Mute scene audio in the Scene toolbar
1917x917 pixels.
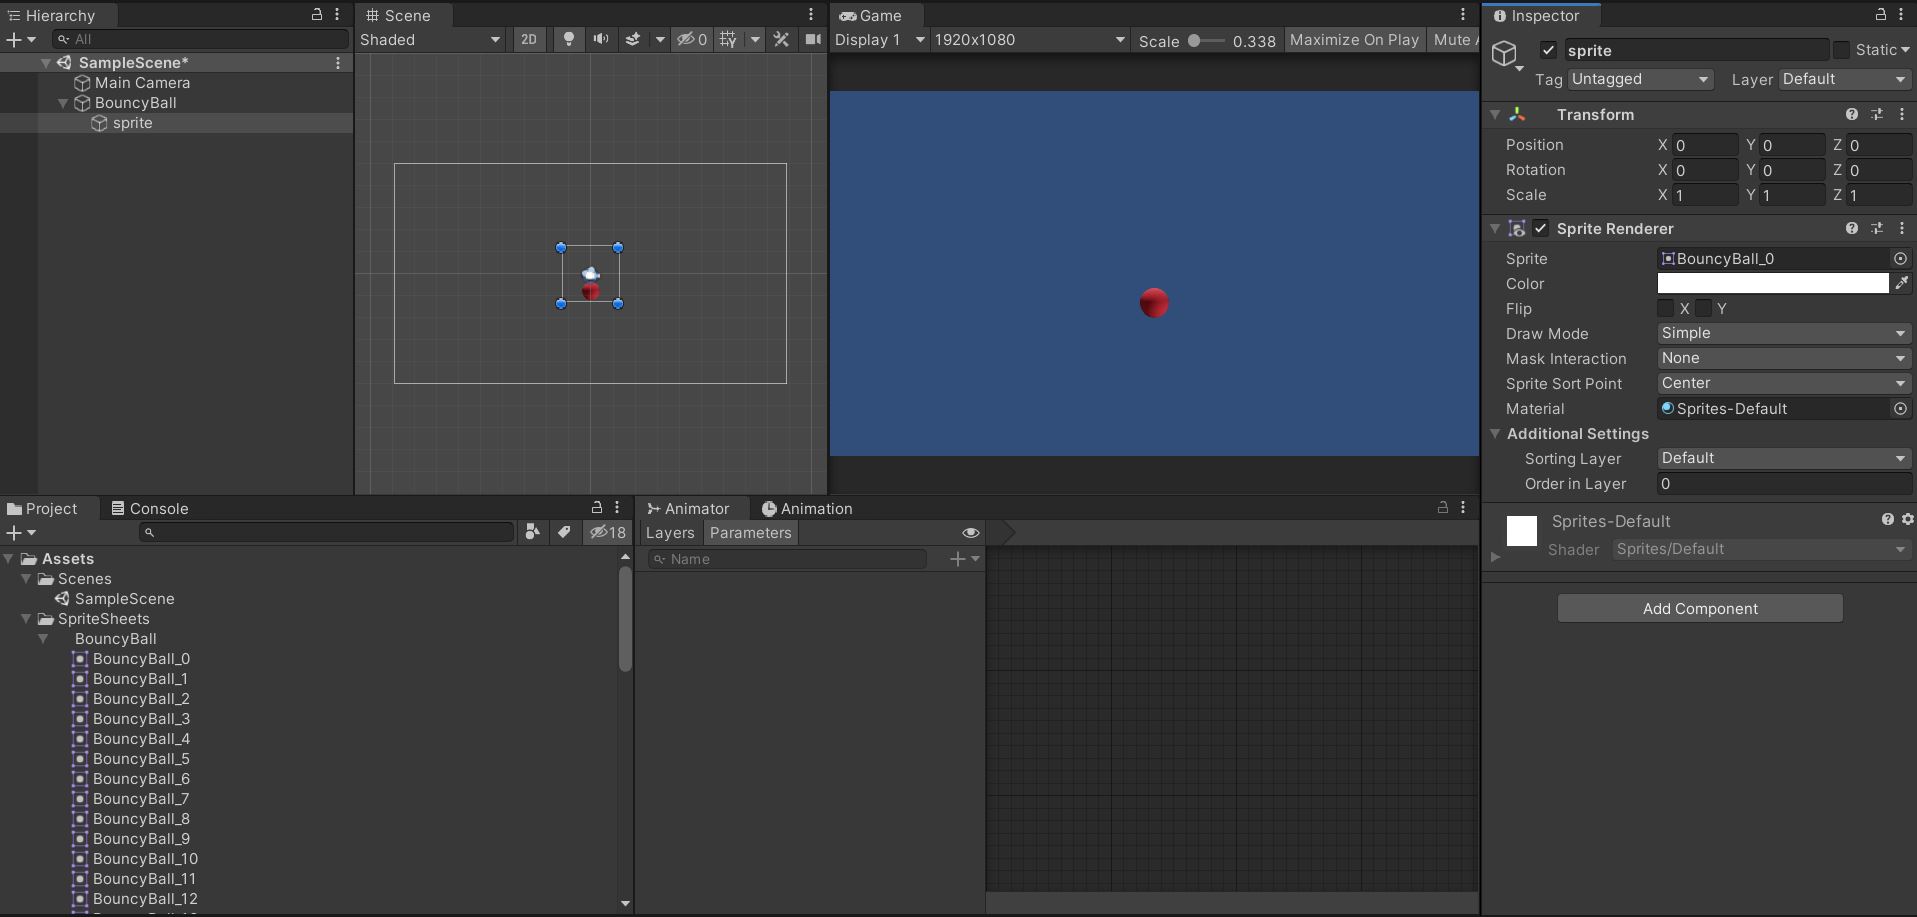[600, 40]
